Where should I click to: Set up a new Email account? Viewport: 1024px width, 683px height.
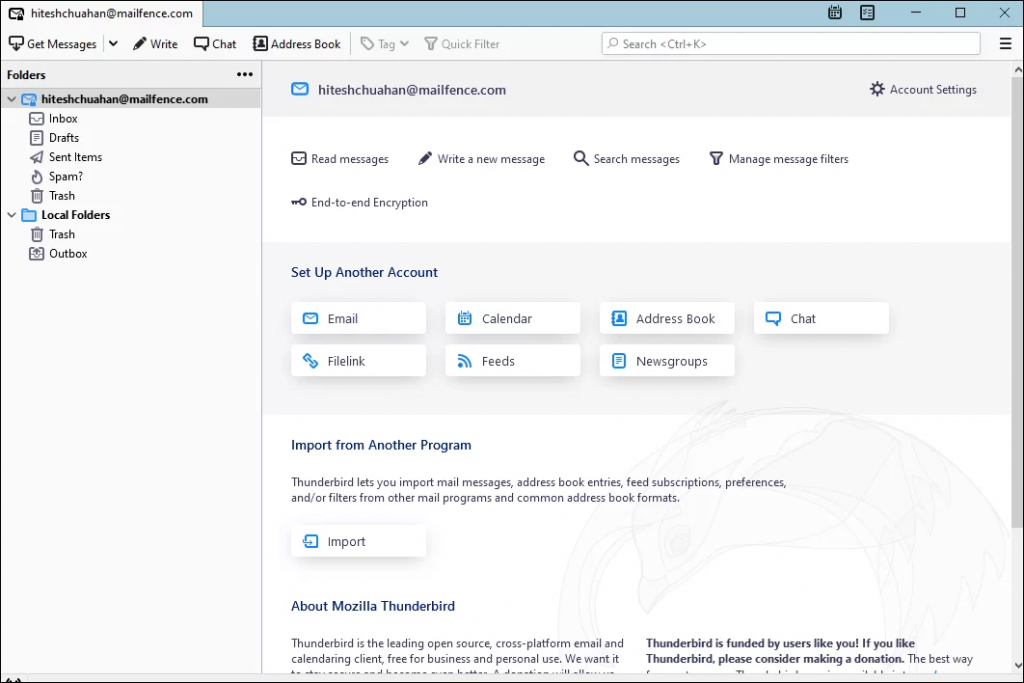click(x=359, y=319)
